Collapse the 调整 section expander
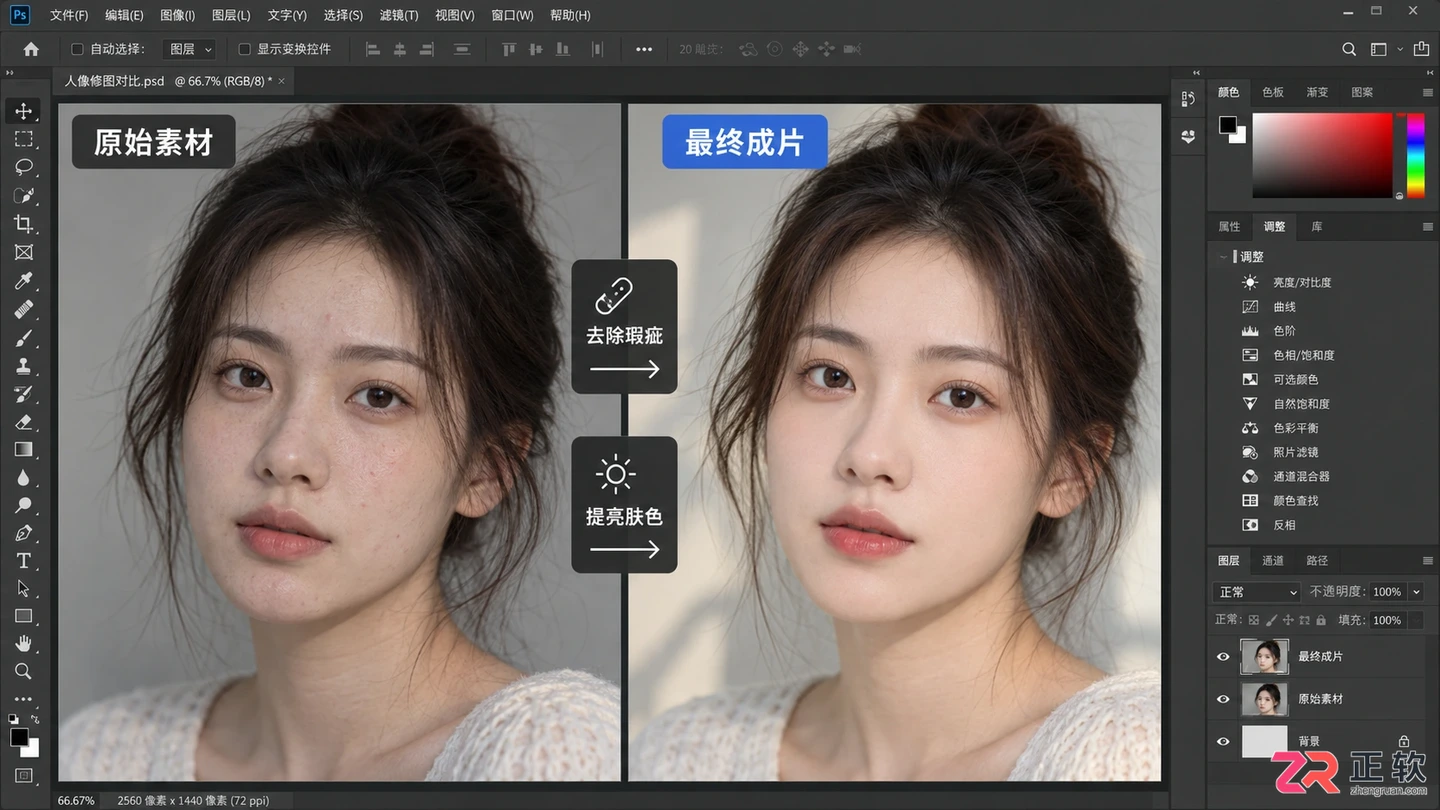1440x810 pixels. [x=1223, y=257]
